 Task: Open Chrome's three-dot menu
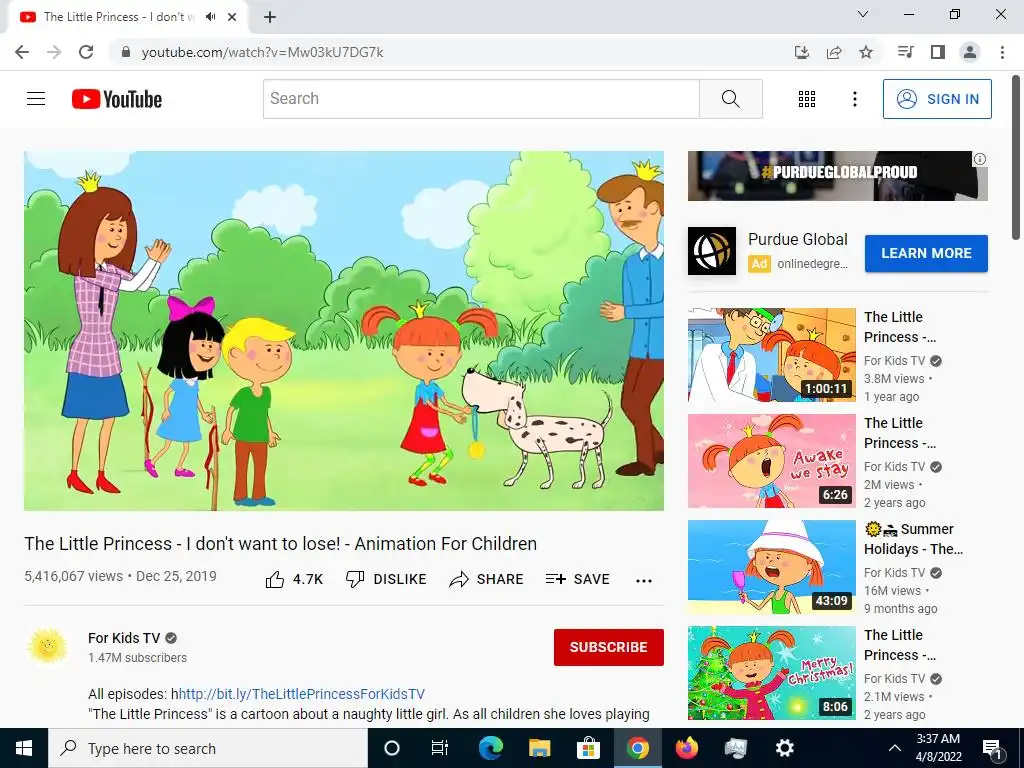click(1002, 52)
